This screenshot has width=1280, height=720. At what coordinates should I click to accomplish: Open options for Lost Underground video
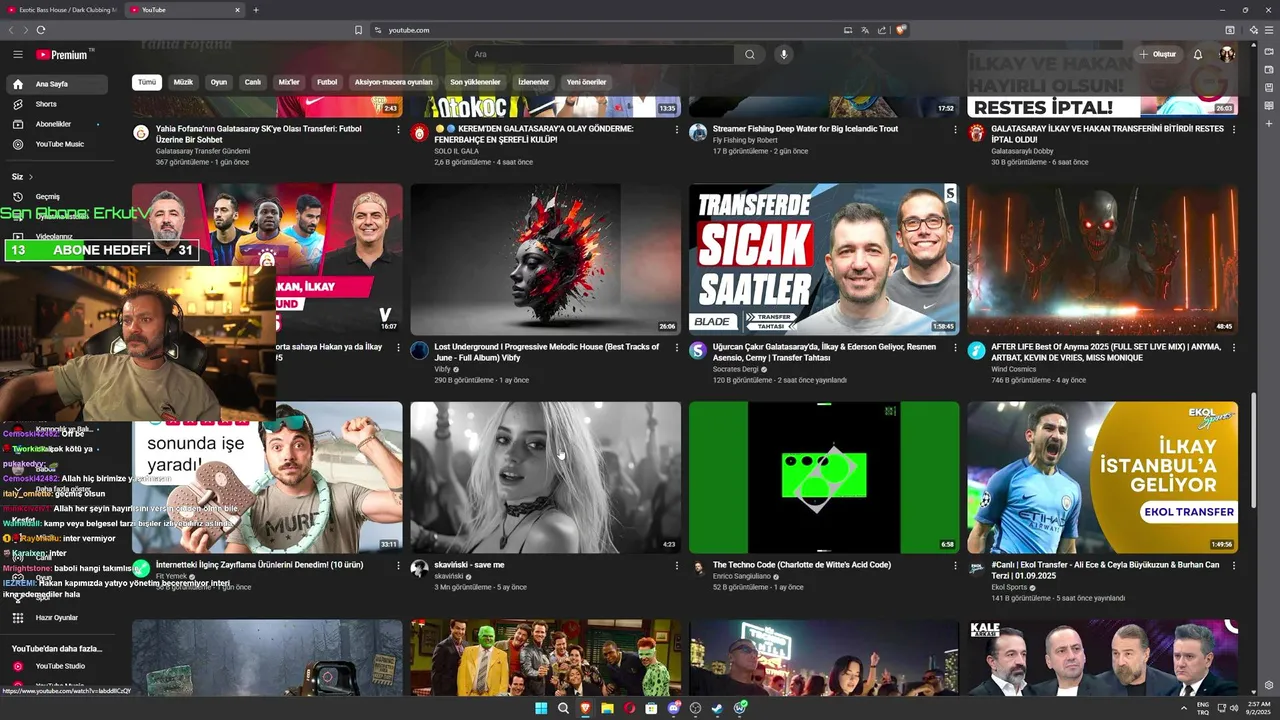pos(676,347)
